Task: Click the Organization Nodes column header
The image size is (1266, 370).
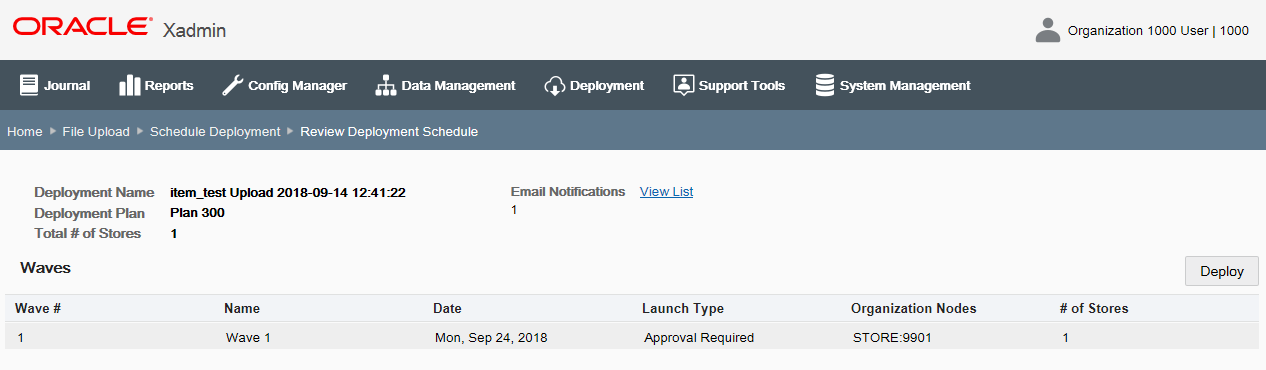Action: point(914,308)
